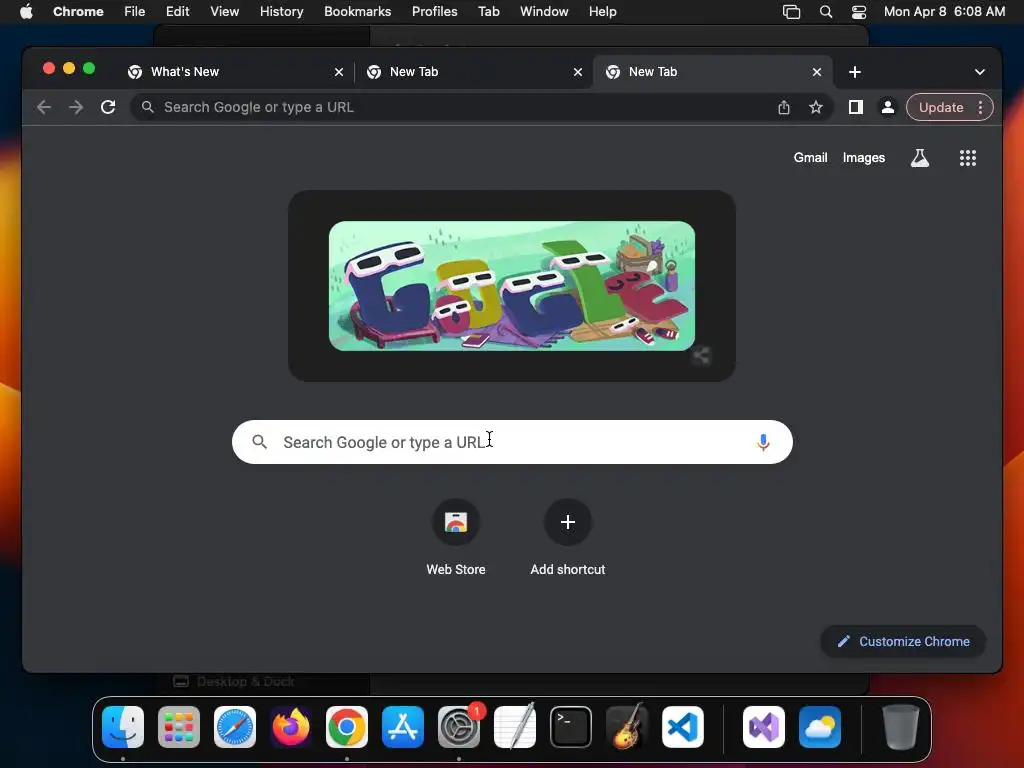Open TextEdit from the Dock

[x=515, y=727]
